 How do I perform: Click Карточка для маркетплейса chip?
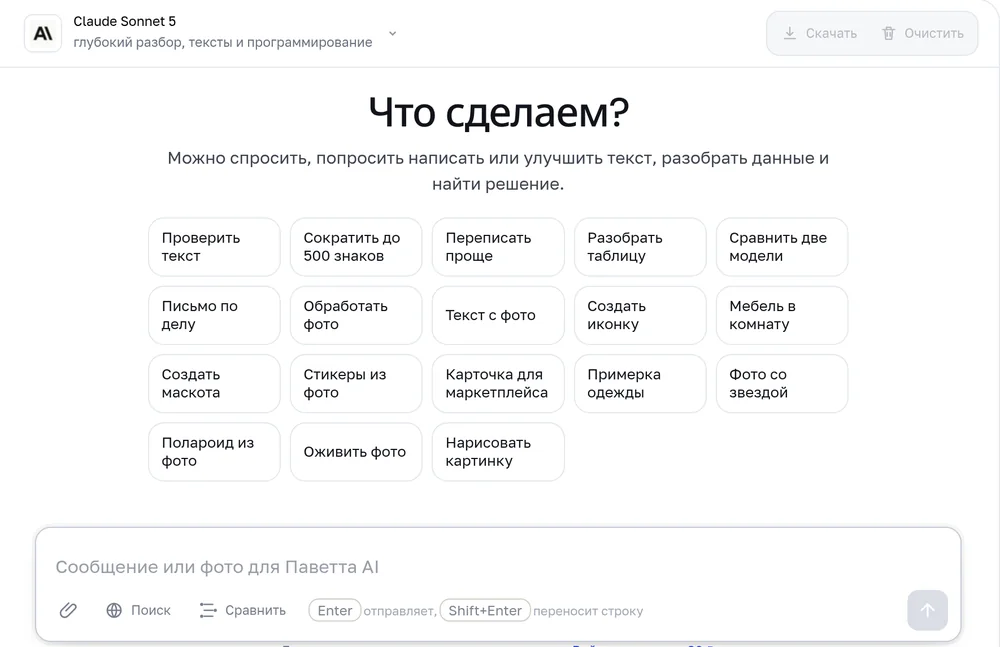click(498, 383)
